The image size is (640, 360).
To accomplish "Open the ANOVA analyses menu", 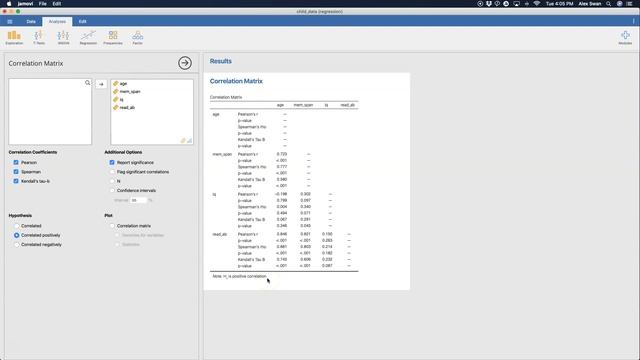I will pos(63,38).
